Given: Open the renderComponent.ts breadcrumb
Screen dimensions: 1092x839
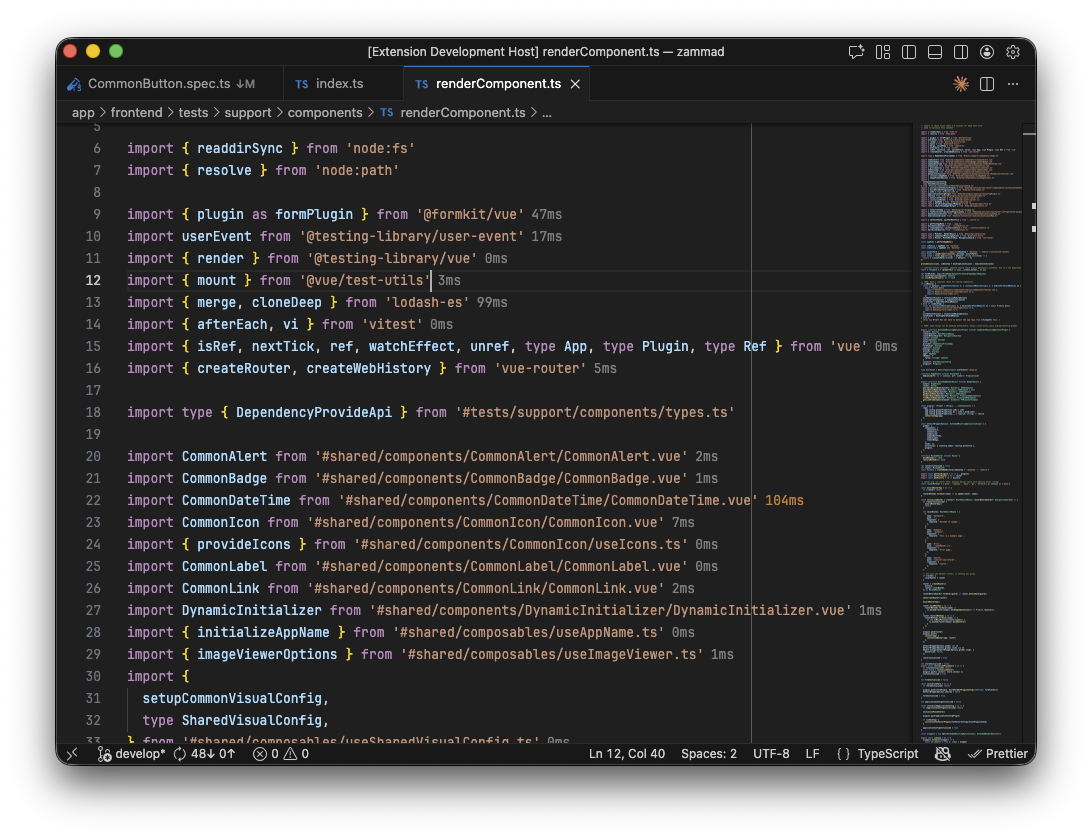Looking at the screenshot, I should [462, 113].
